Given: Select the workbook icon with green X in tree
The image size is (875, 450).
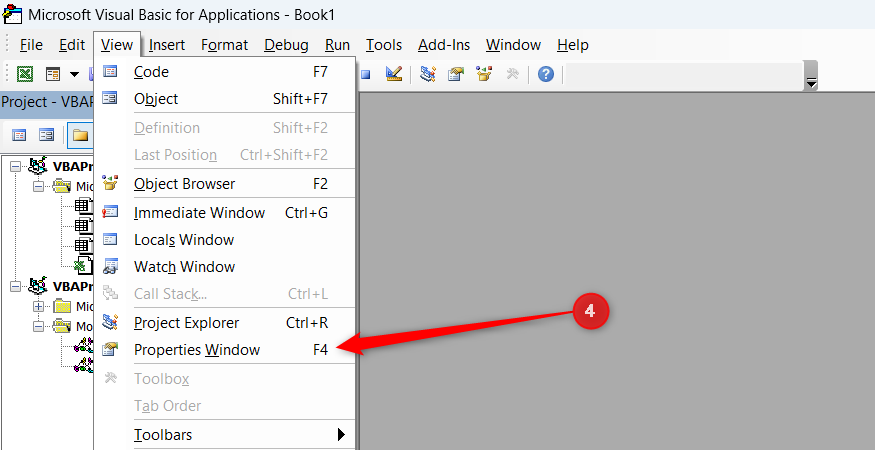Looking at the screenshot, I should pos(84,265).
